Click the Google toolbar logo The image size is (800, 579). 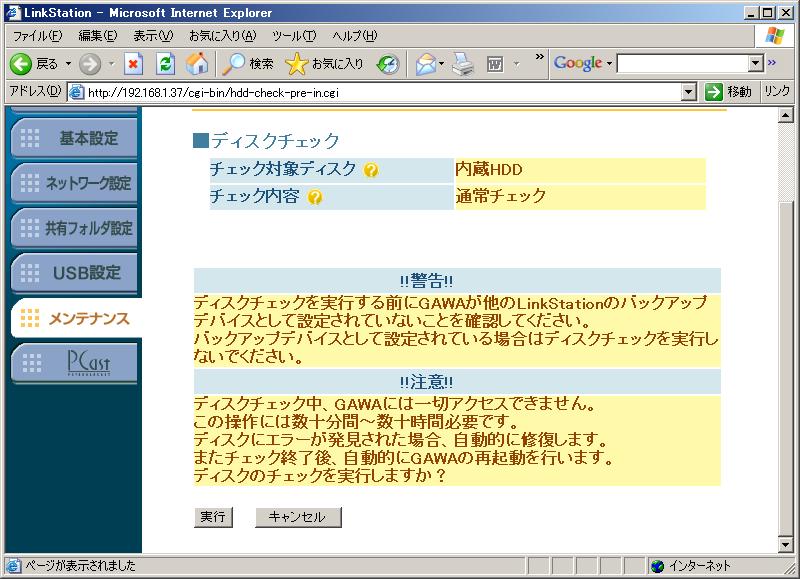pos(578,63)
